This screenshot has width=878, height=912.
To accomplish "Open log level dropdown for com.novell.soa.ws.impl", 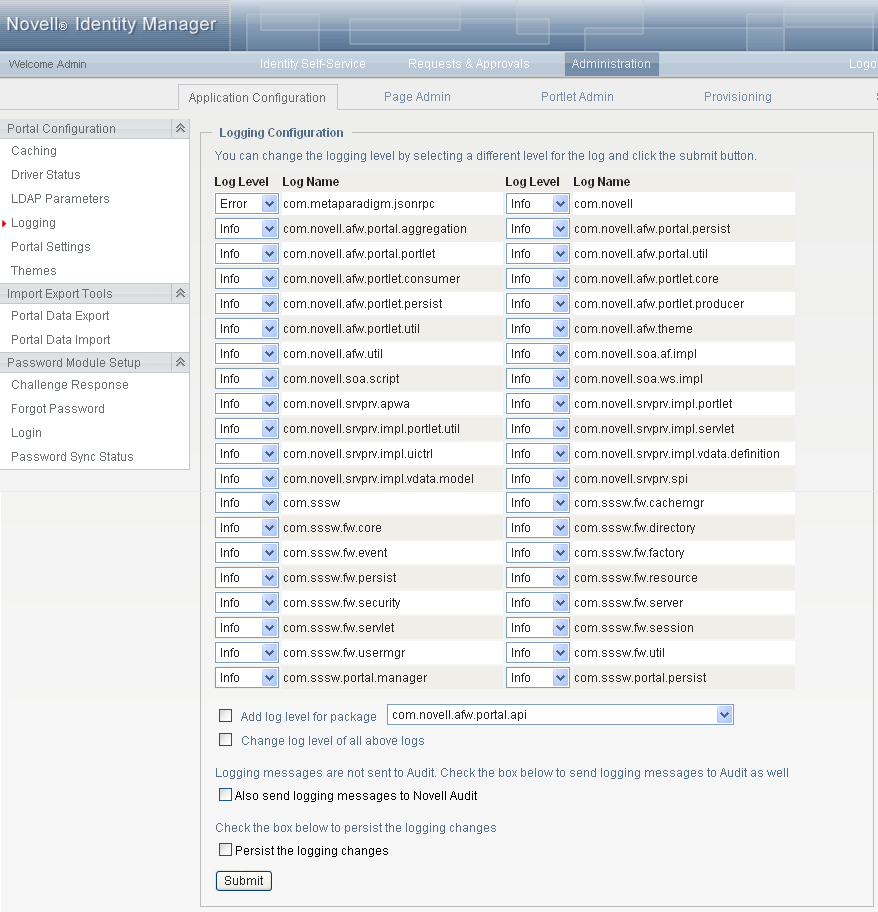I will click(x=537, y=379).
